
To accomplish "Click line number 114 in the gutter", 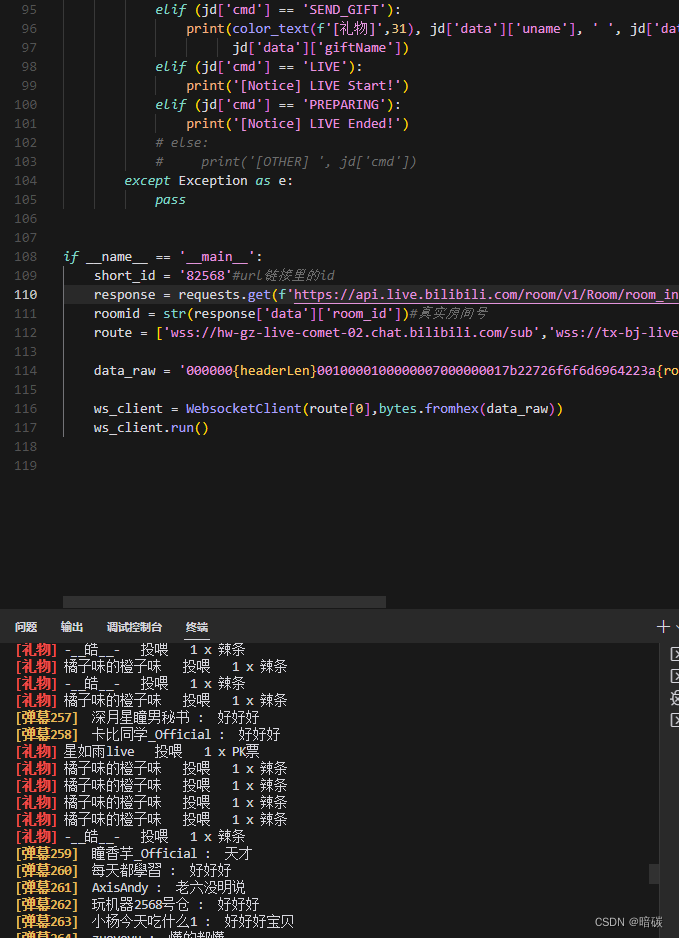I will pyautogui.click(x=26, y=370).
